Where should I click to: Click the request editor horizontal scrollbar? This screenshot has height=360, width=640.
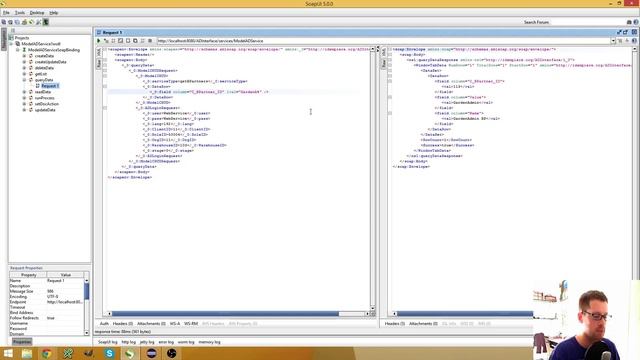pyautogui.click(x=226, y=314)
